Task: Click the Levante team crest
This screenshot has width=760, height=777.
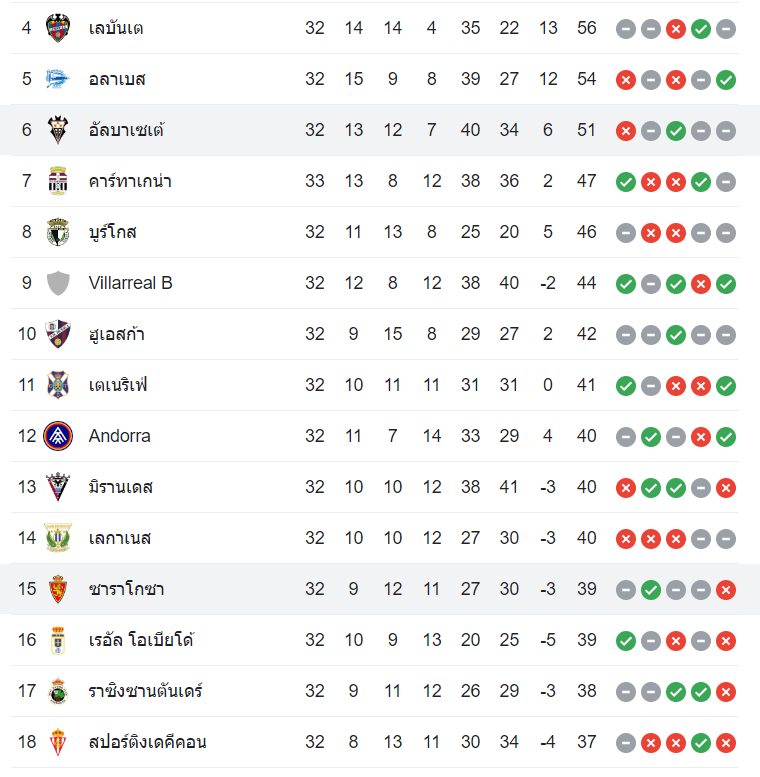Action: (58, 28)
